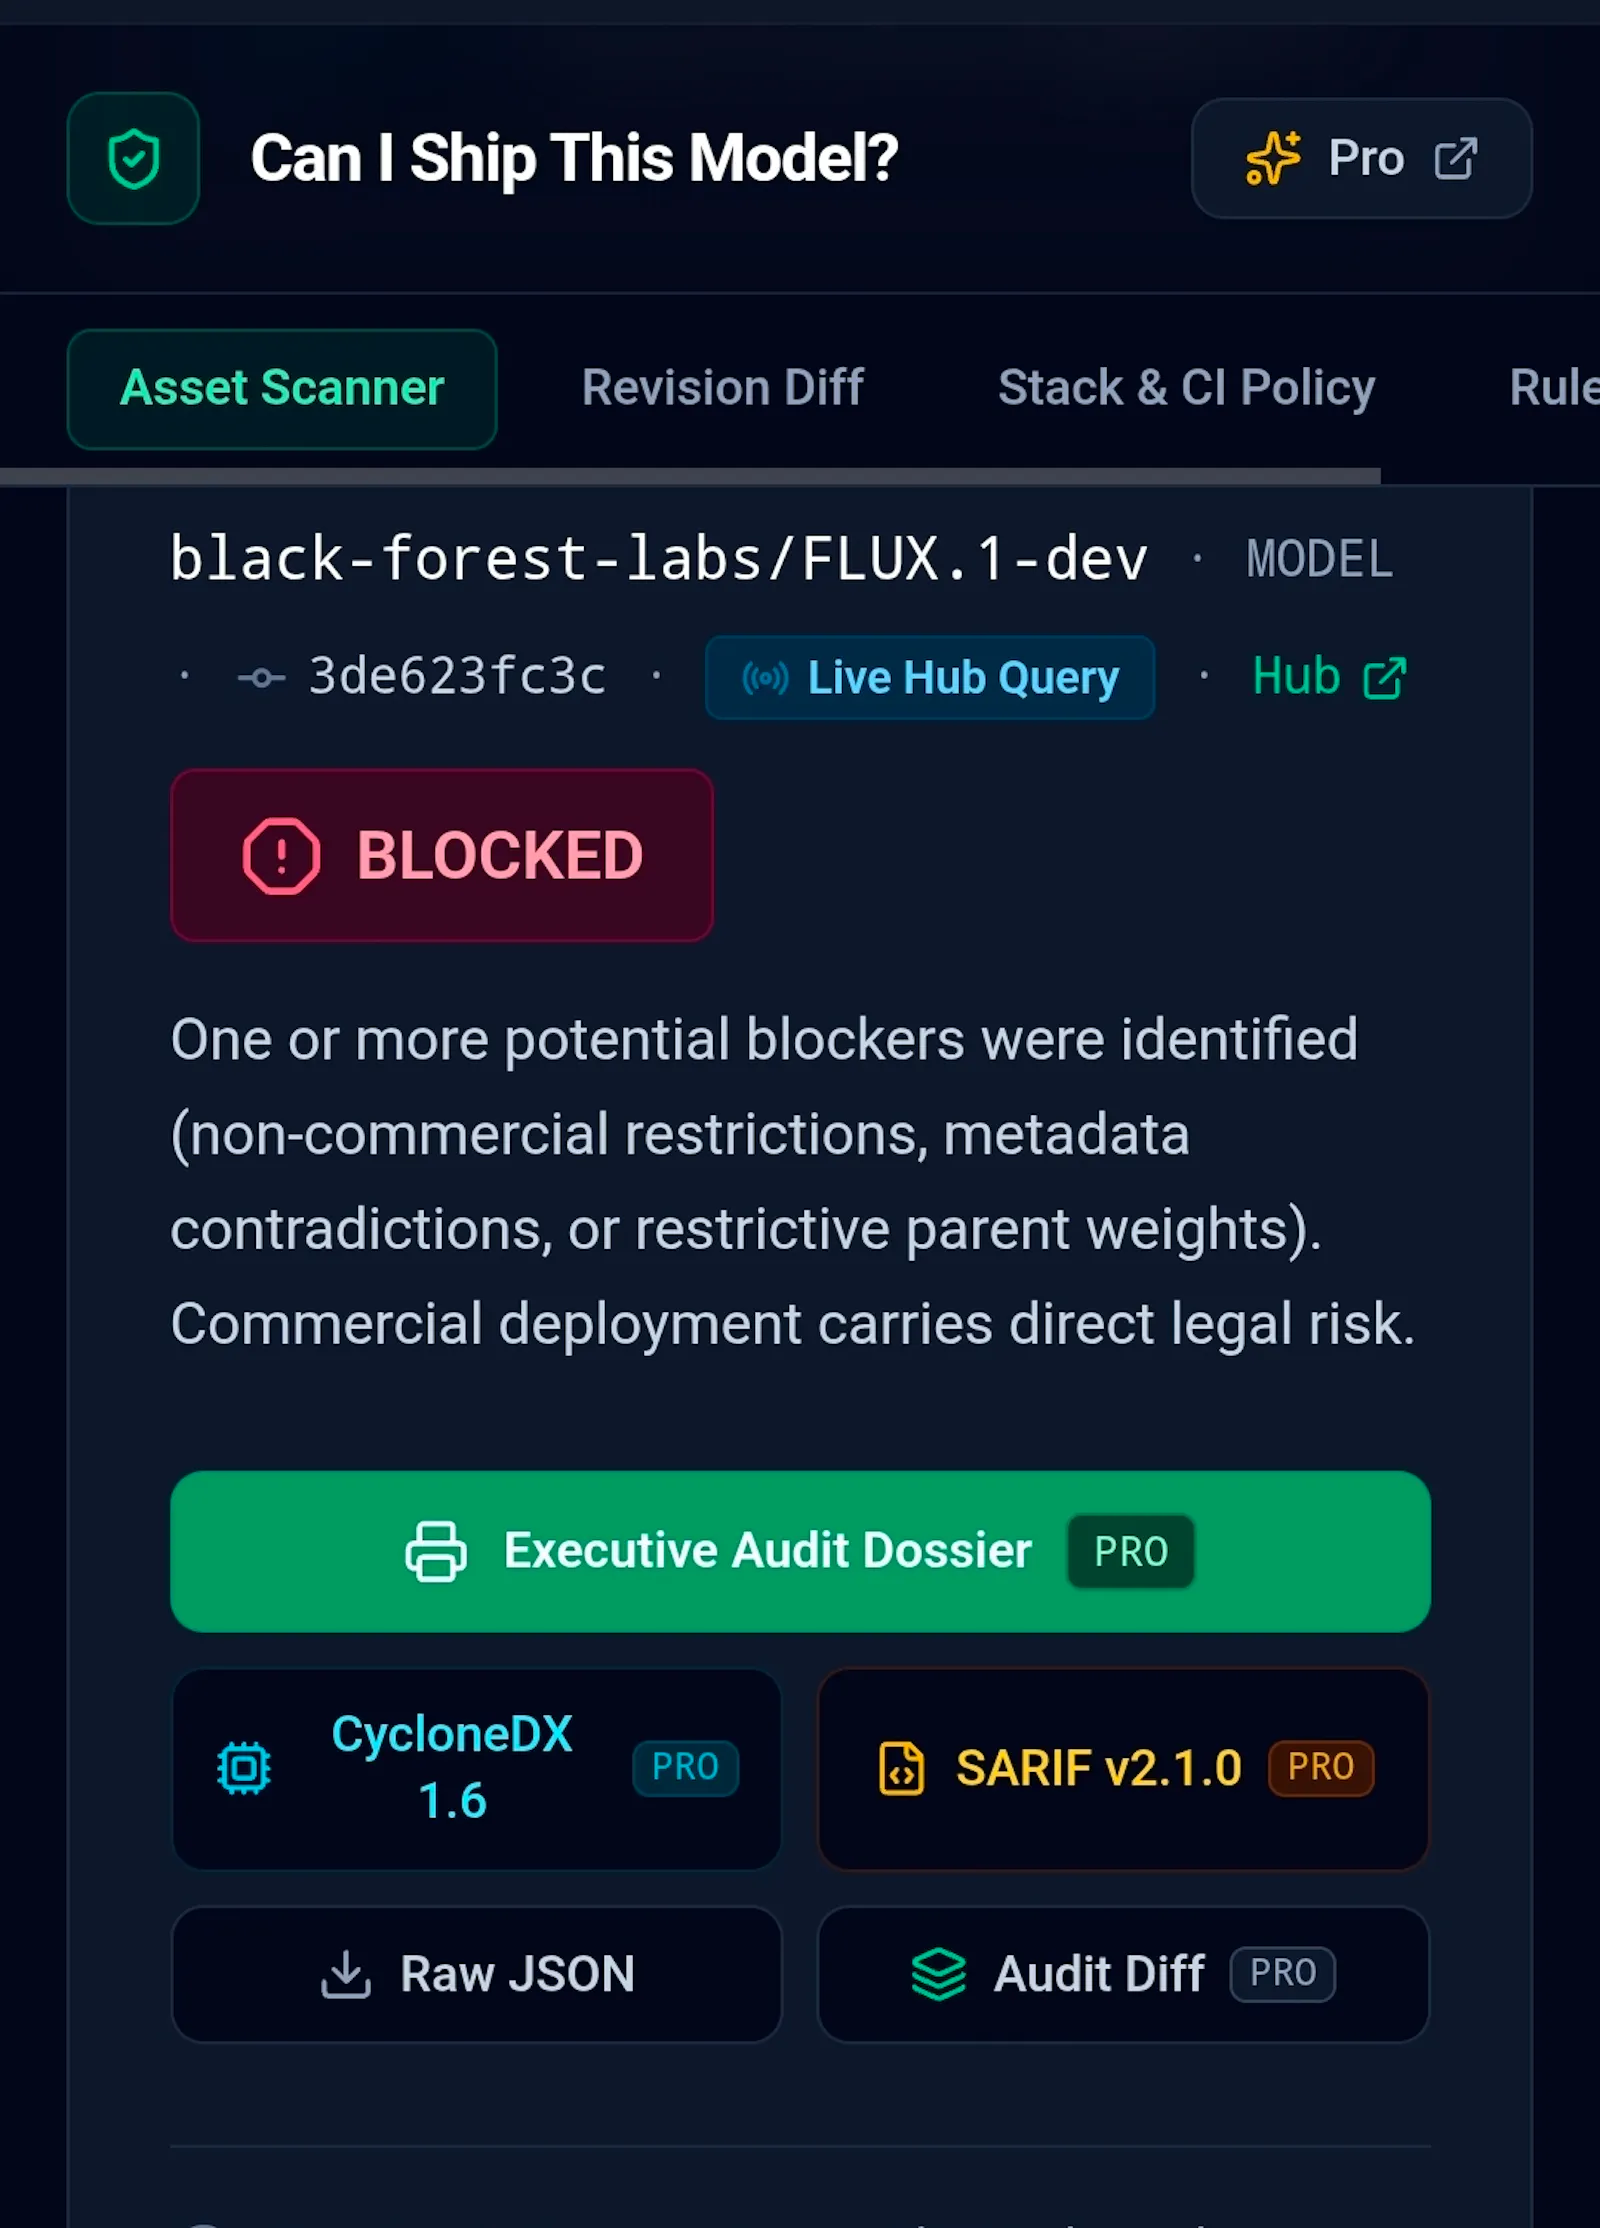Click the Live Hub Query badge
The height and width of the screenshot is (2228, 1600).
pos(930,678)
